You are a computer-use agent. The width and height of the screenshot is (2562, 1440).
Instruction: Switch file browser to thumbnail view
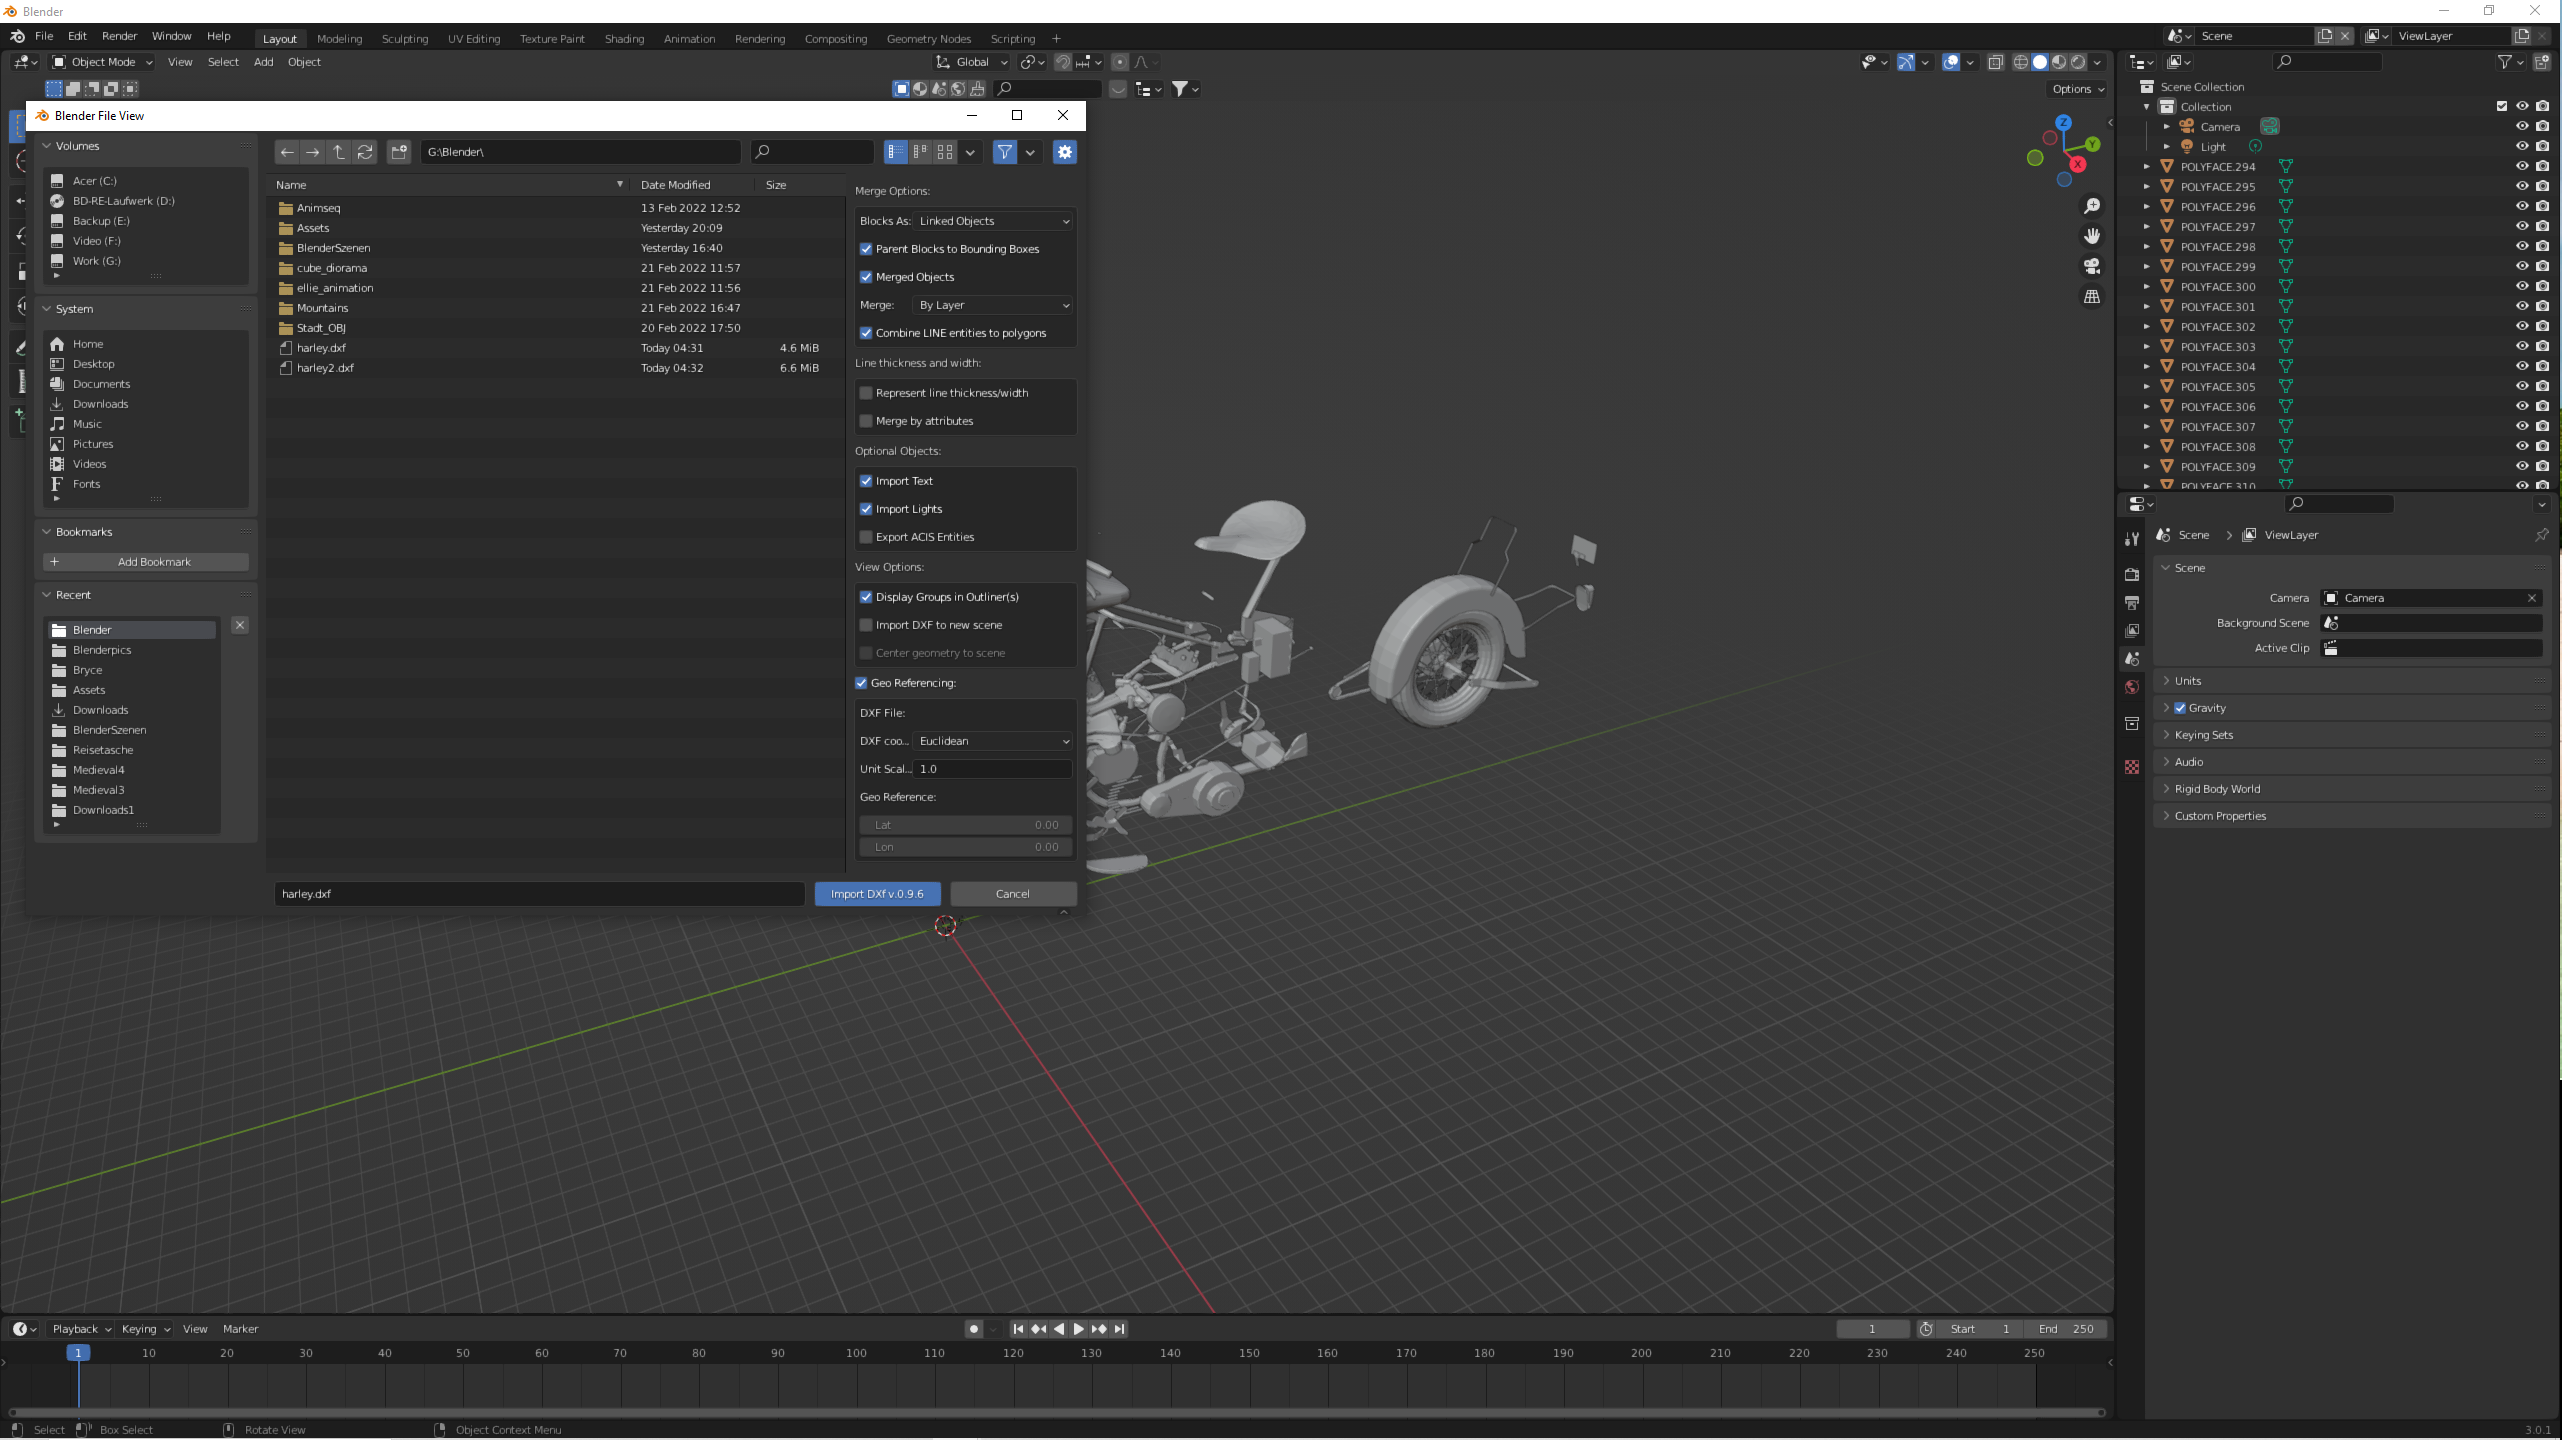(x=944, y=152)
